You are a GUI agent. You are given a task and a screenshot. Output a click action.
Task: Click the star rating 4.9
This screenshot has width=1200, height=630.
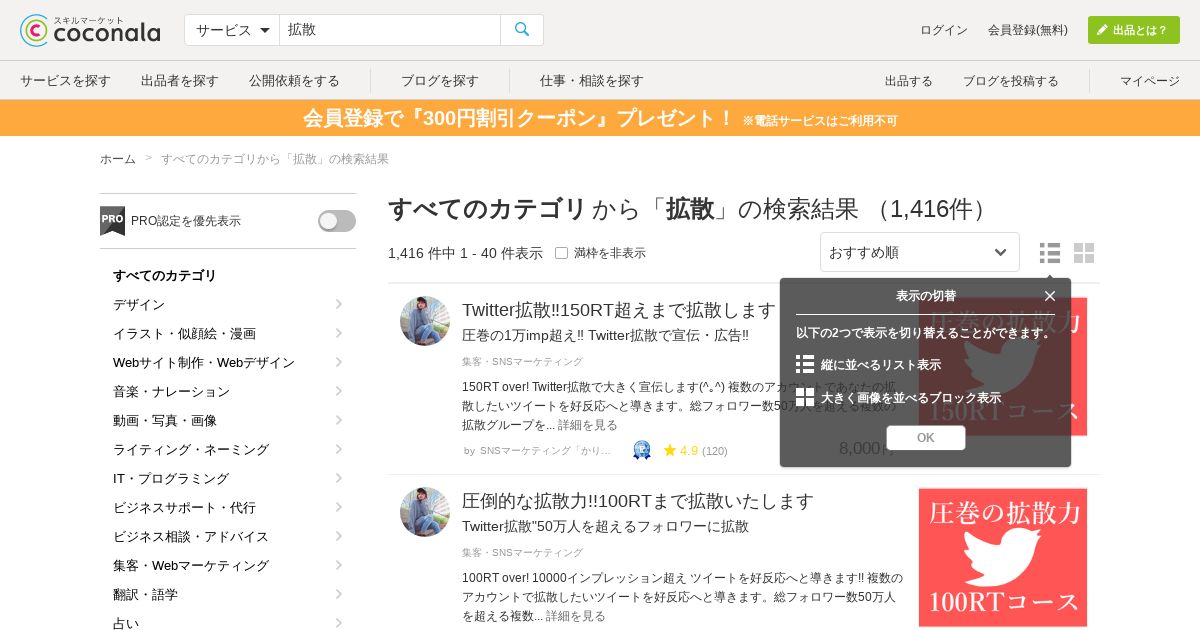pos(681,451)
